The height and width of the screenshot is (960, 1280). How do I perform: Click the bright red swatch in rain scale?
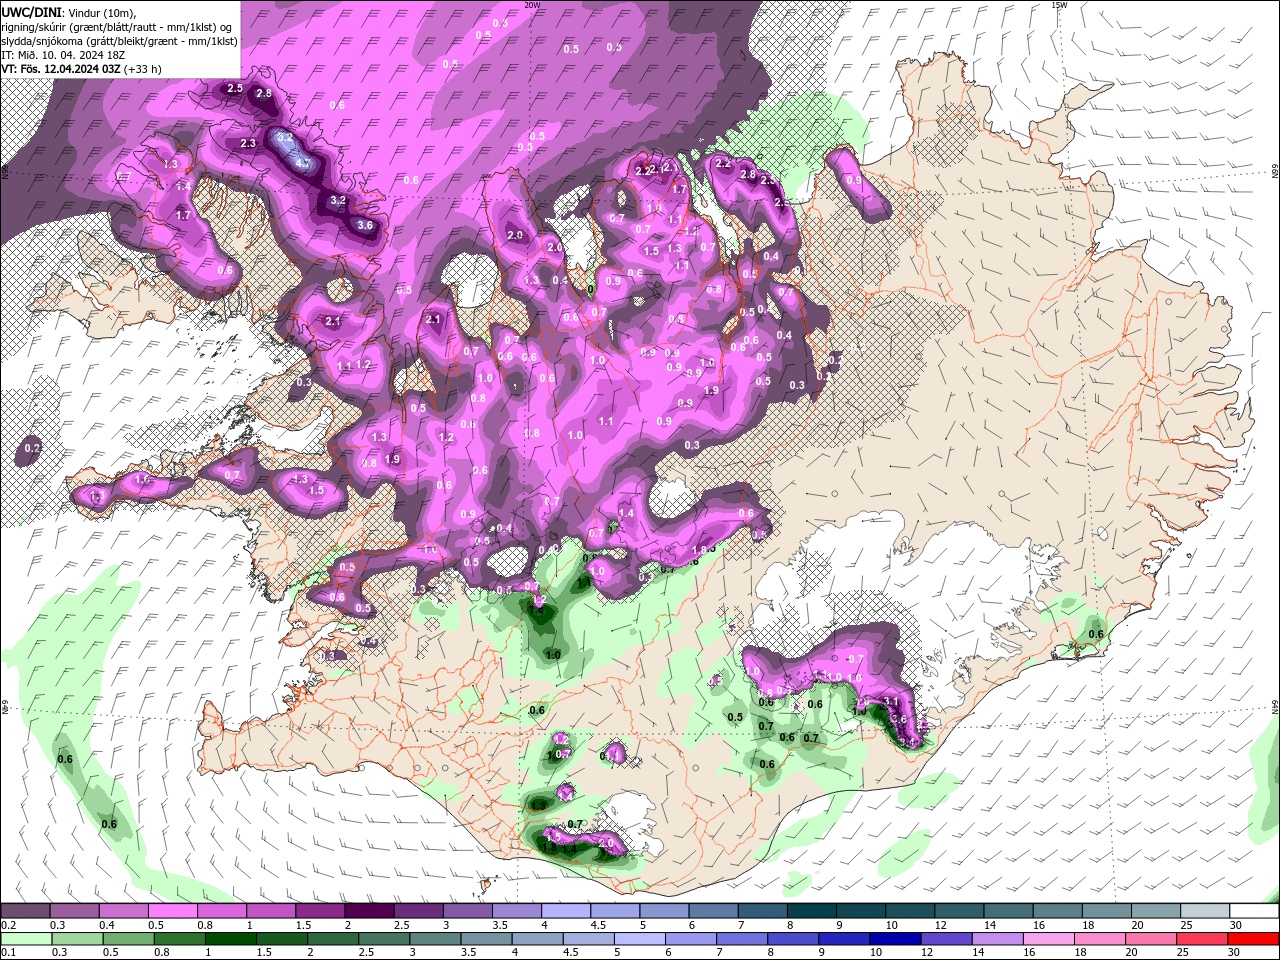(1254, 939)
